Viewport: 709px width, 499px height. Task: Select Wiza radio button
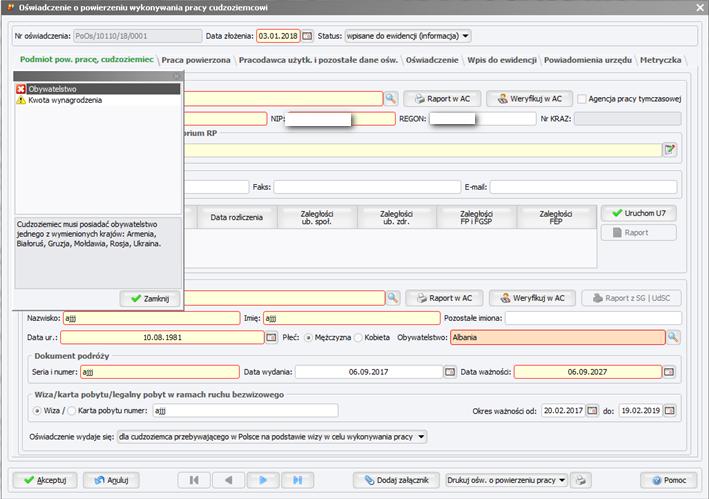click(x=37, y=411)
